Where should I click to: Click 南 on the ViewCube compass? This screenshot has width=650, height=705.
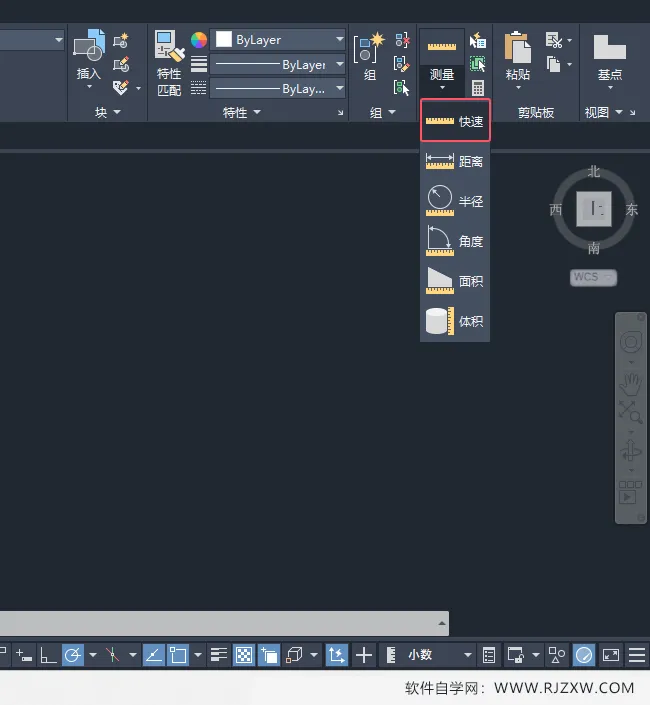tap(593, 248)
